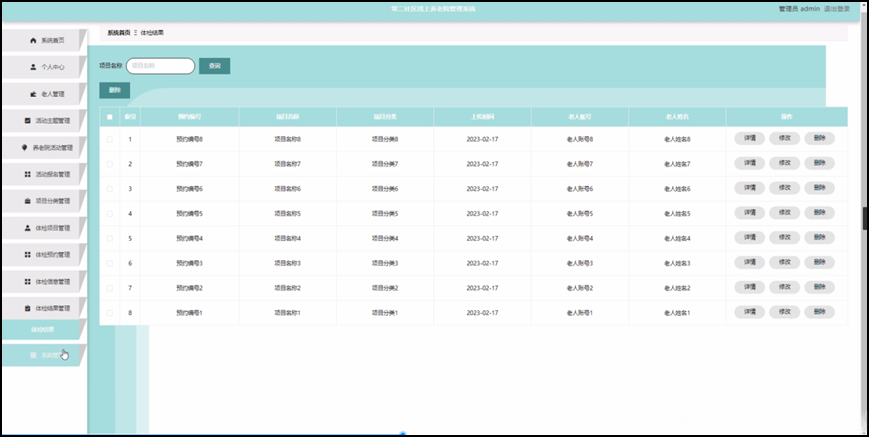Click the page title text in the top banner
This screenshot has height=437, width=869.
(433, 9)
